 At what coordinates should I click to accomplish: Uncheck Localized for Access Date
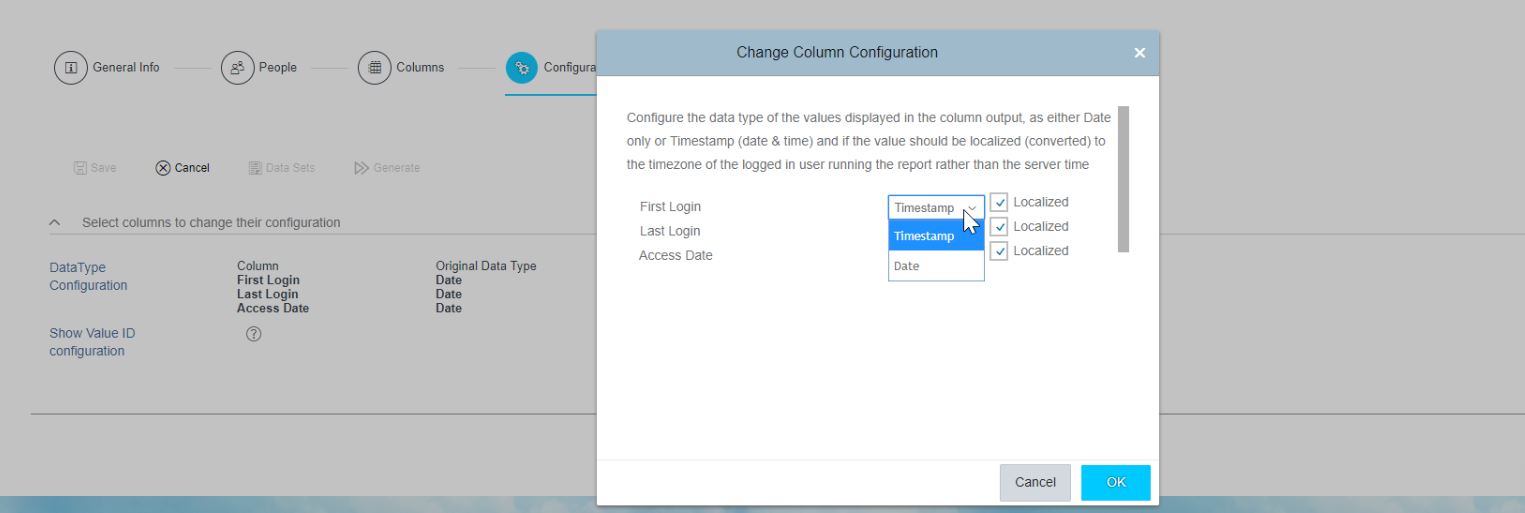tap(998, 251)
